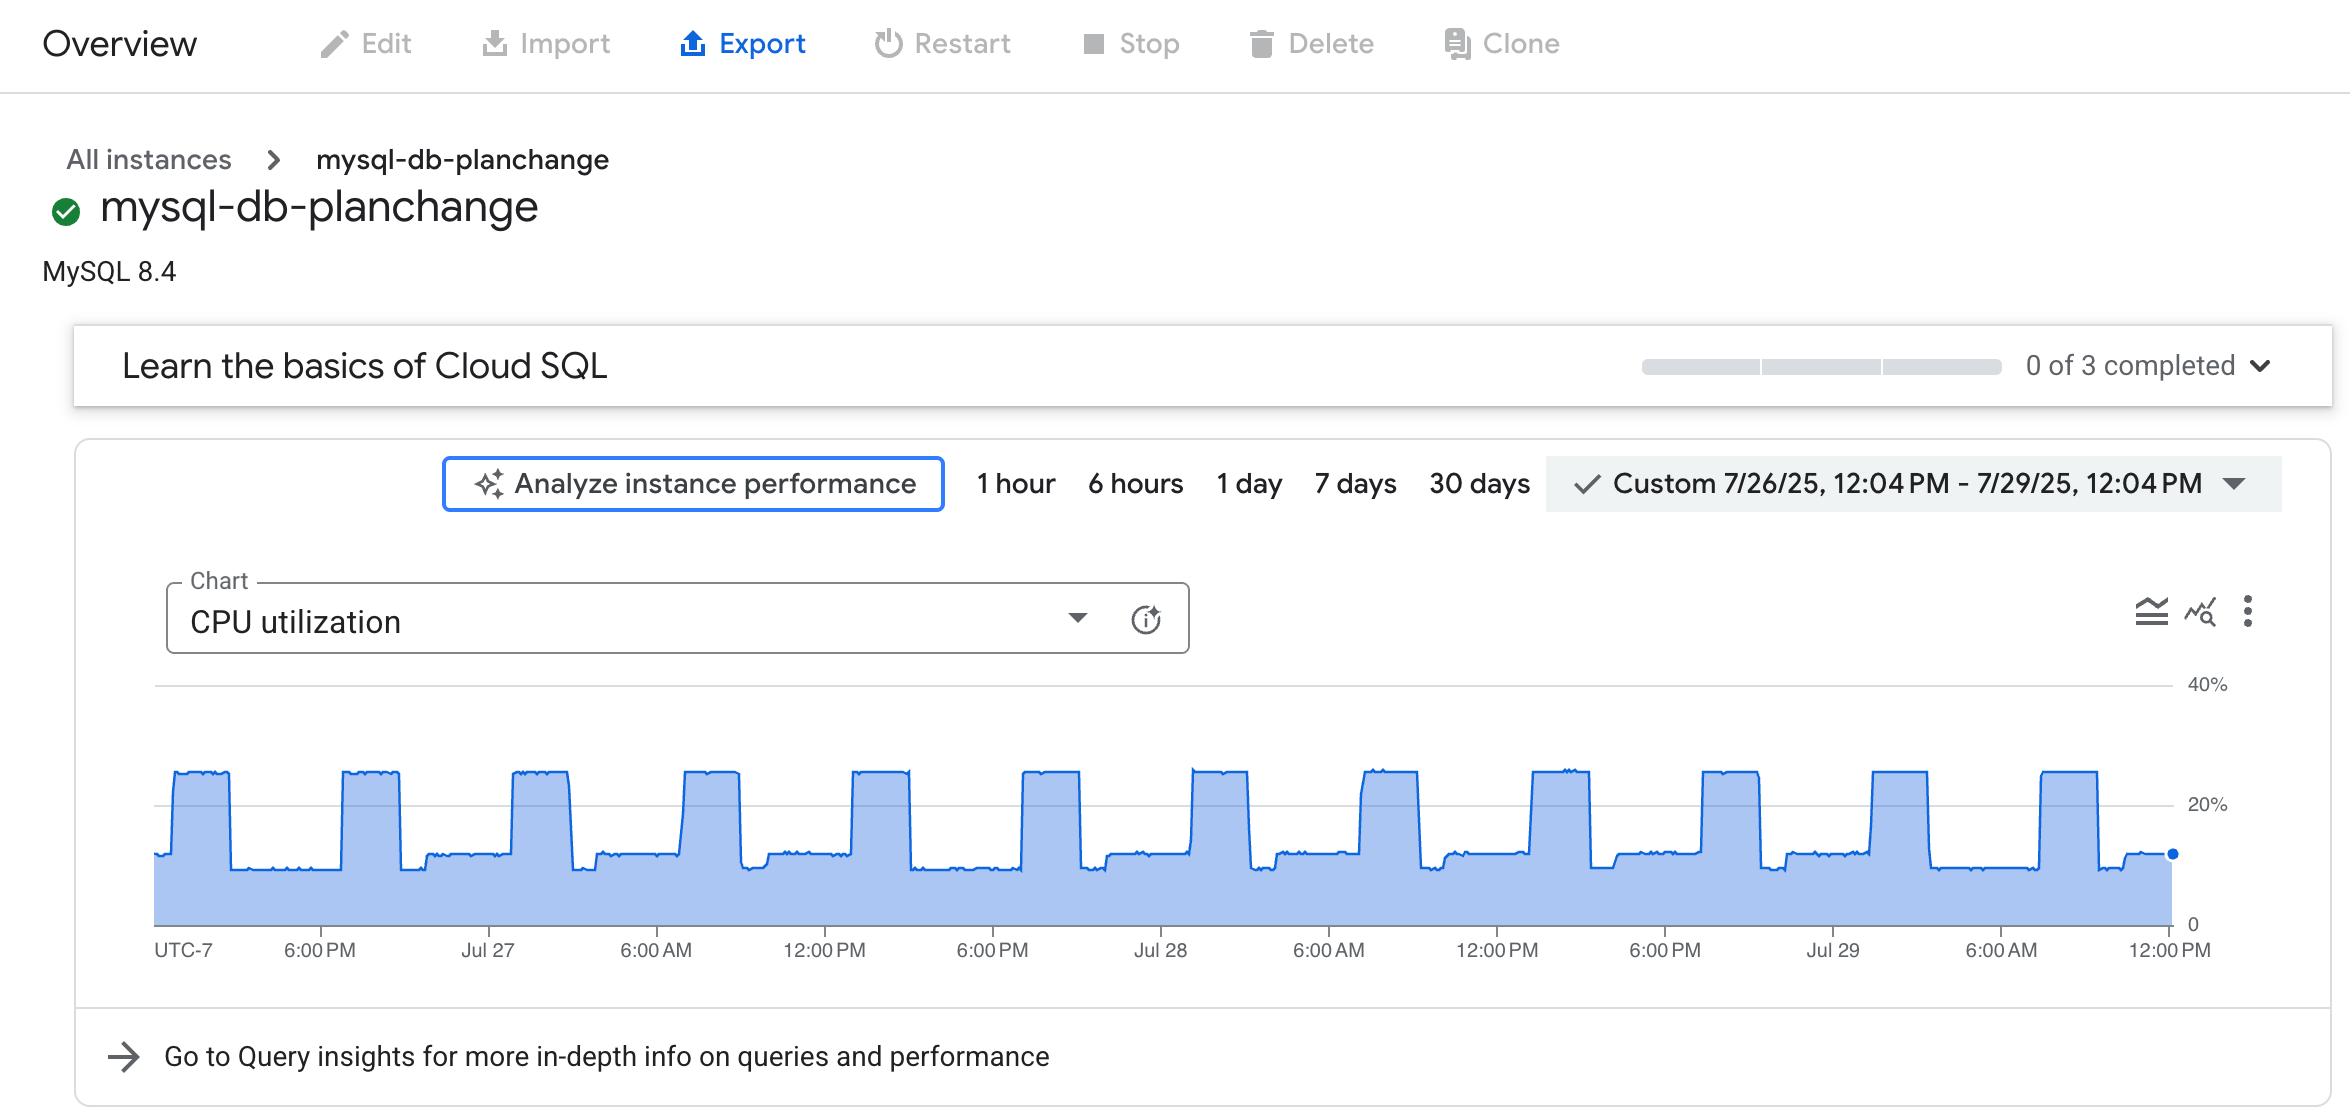
Task: Select the Restart instance icon
Action: [x=888, y=43]
